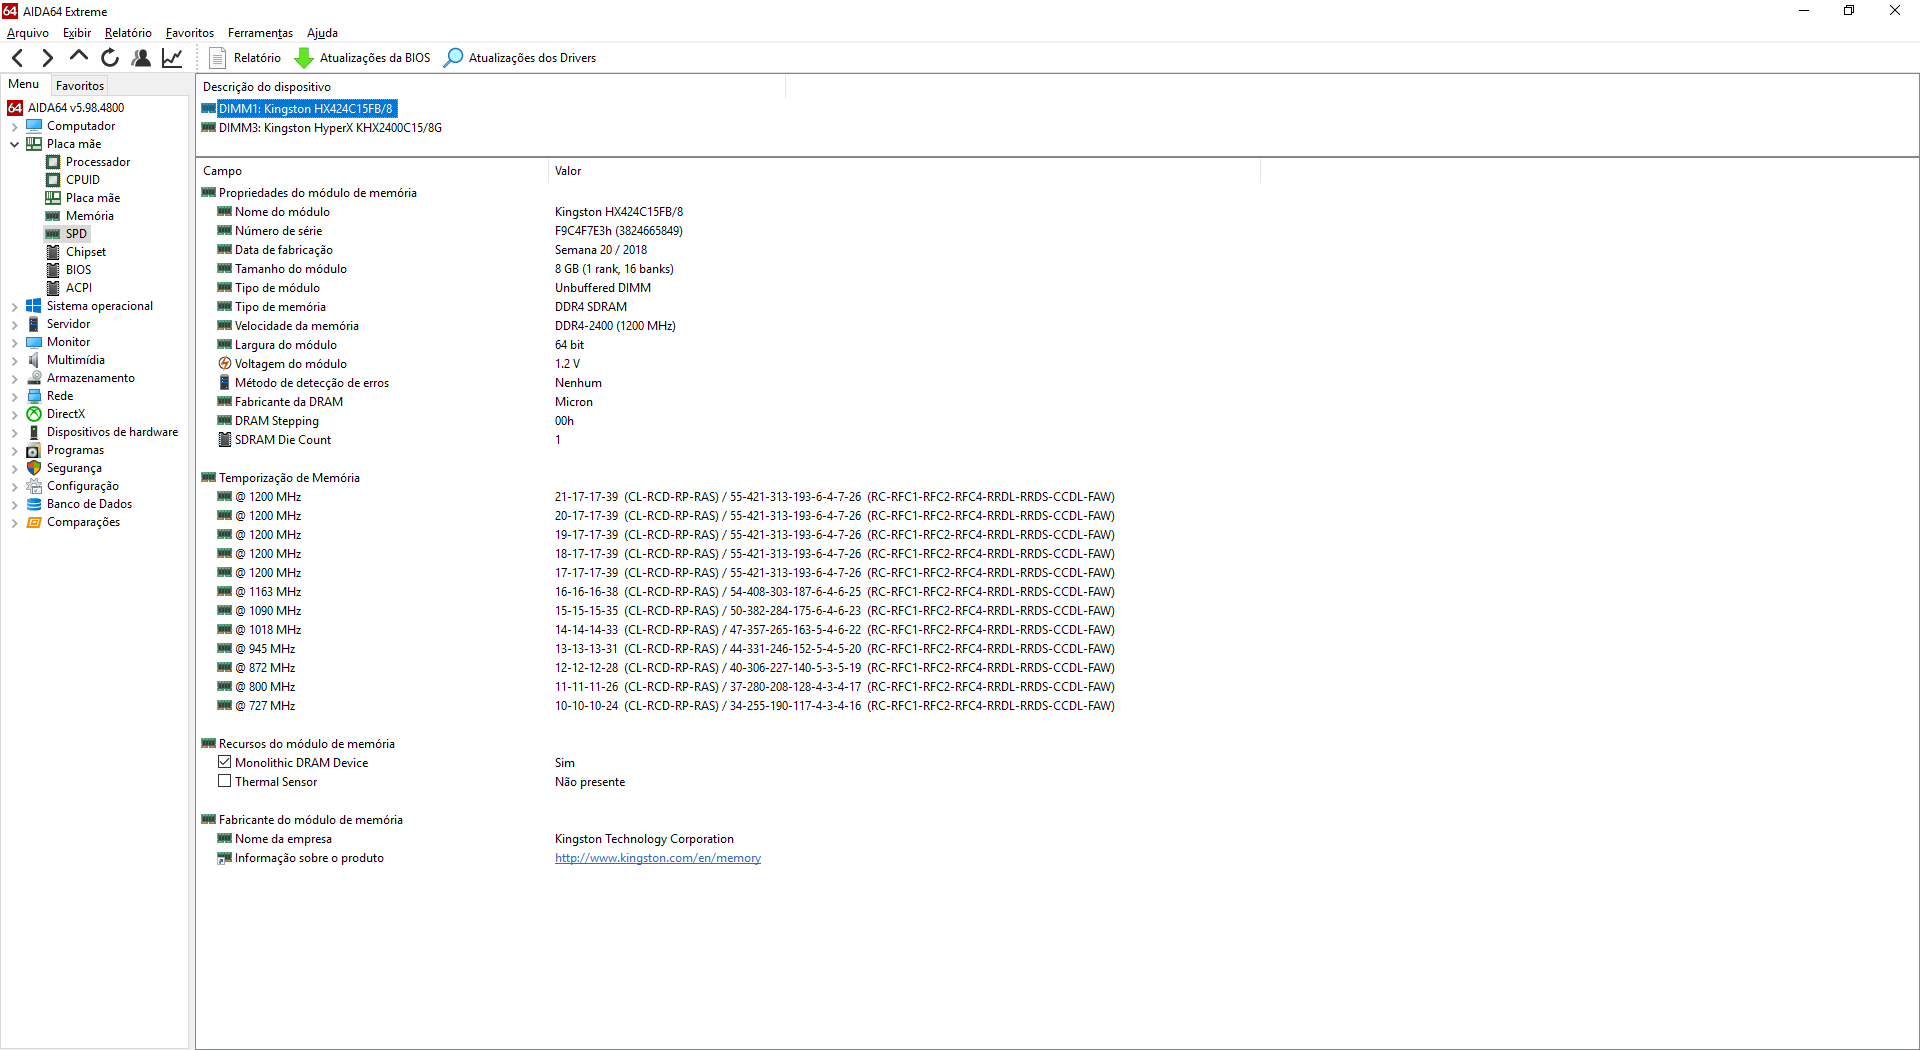Switch to the Menu tab
Screen dimensions: 1920x1050
pyautogui.click(x=24, y=85)
